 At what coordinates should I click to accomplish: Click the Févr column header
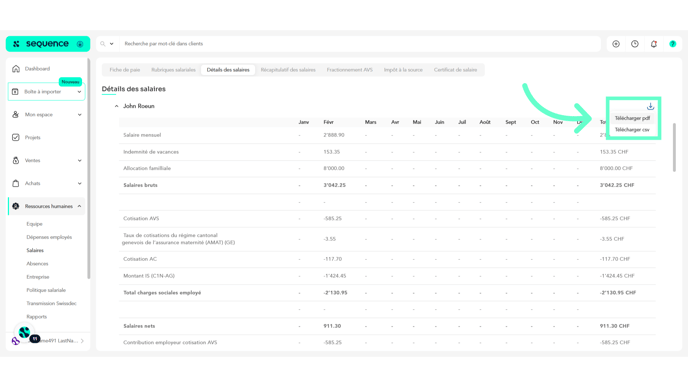tap(329, 122)
